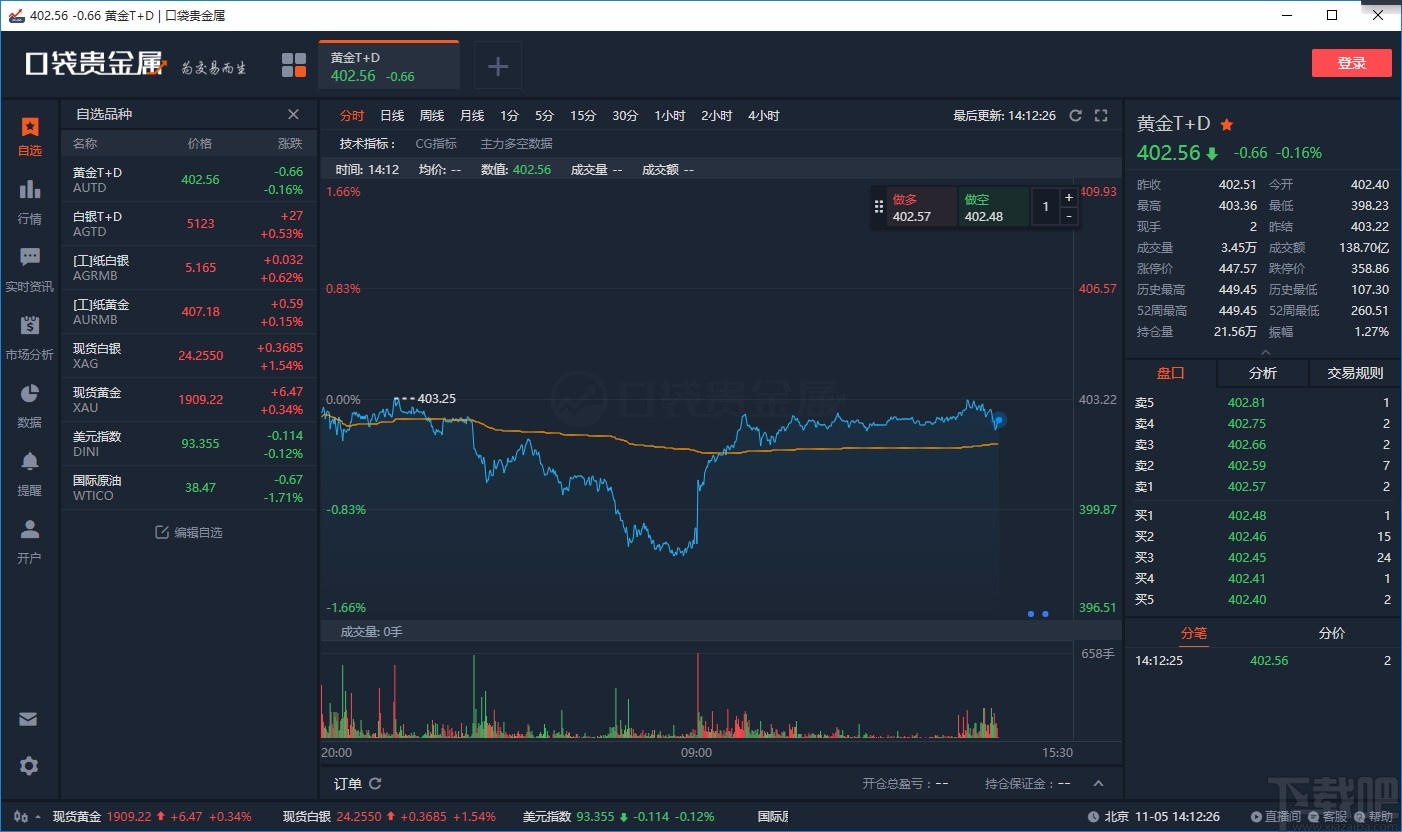Increase order quantity with the plus stepper
The image size is (1402, 832).
pyautogui.click(x=1068, y=197)
